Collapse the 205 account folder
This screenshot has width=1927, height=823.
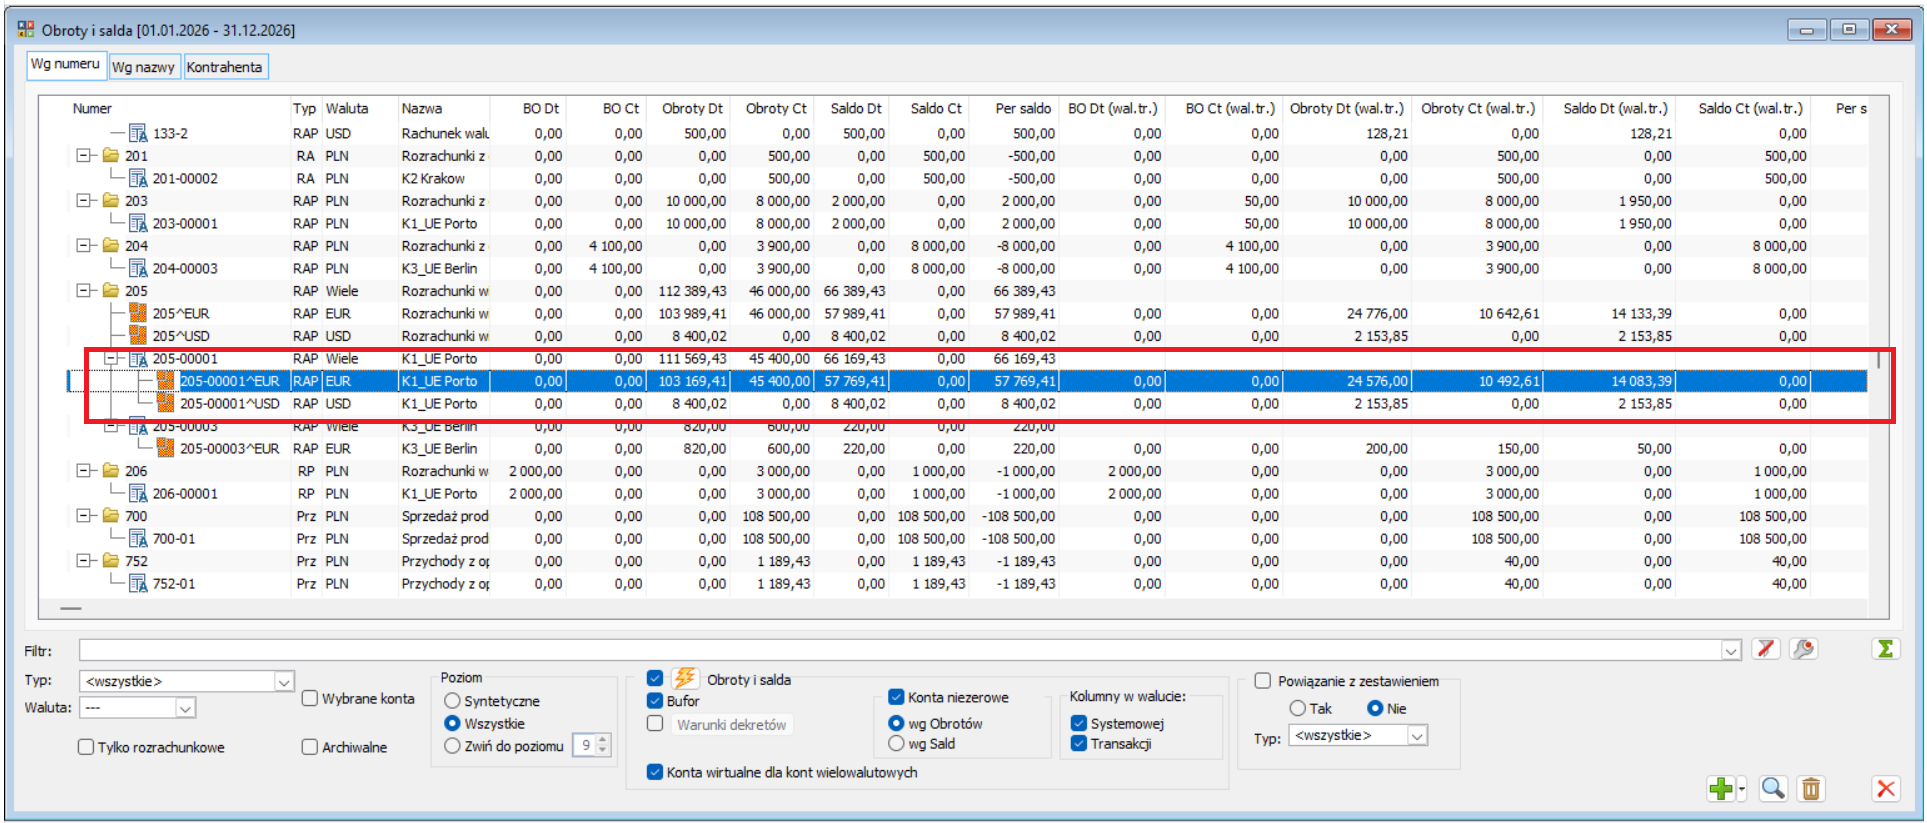(84, 291)
